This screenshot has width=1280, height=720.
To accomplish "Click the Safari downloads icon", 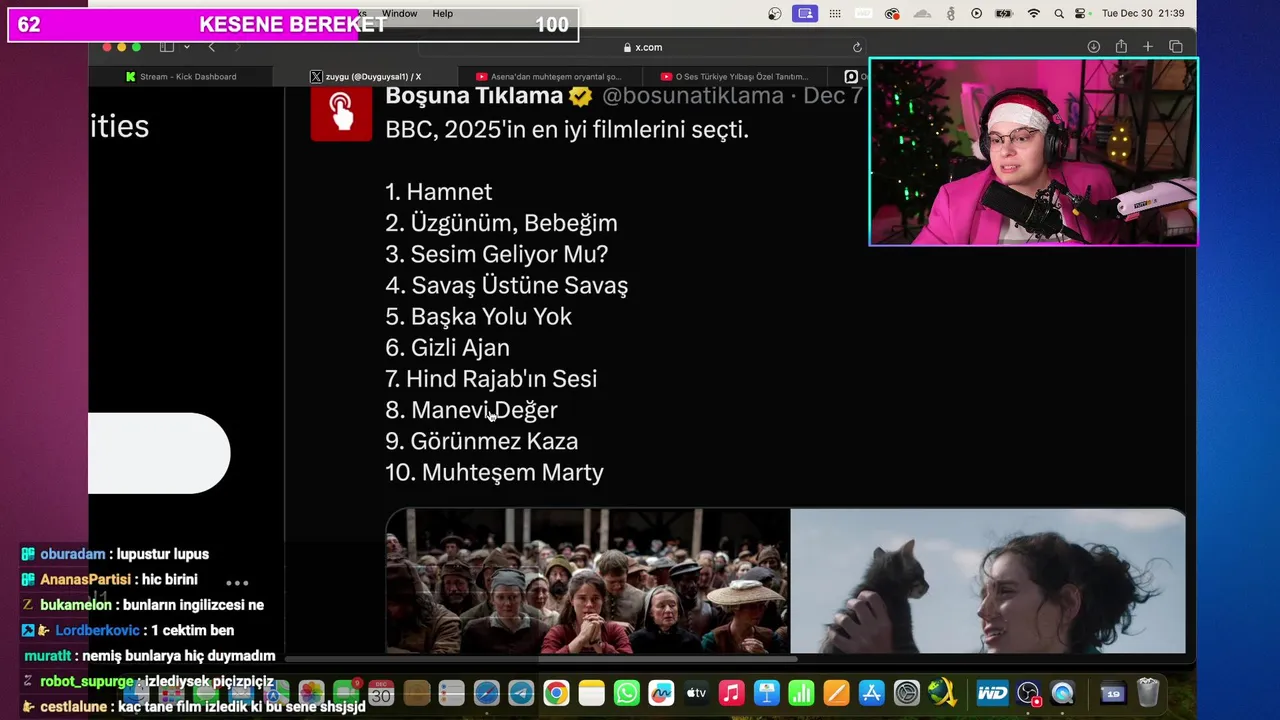I will [x=1093, y=47].
